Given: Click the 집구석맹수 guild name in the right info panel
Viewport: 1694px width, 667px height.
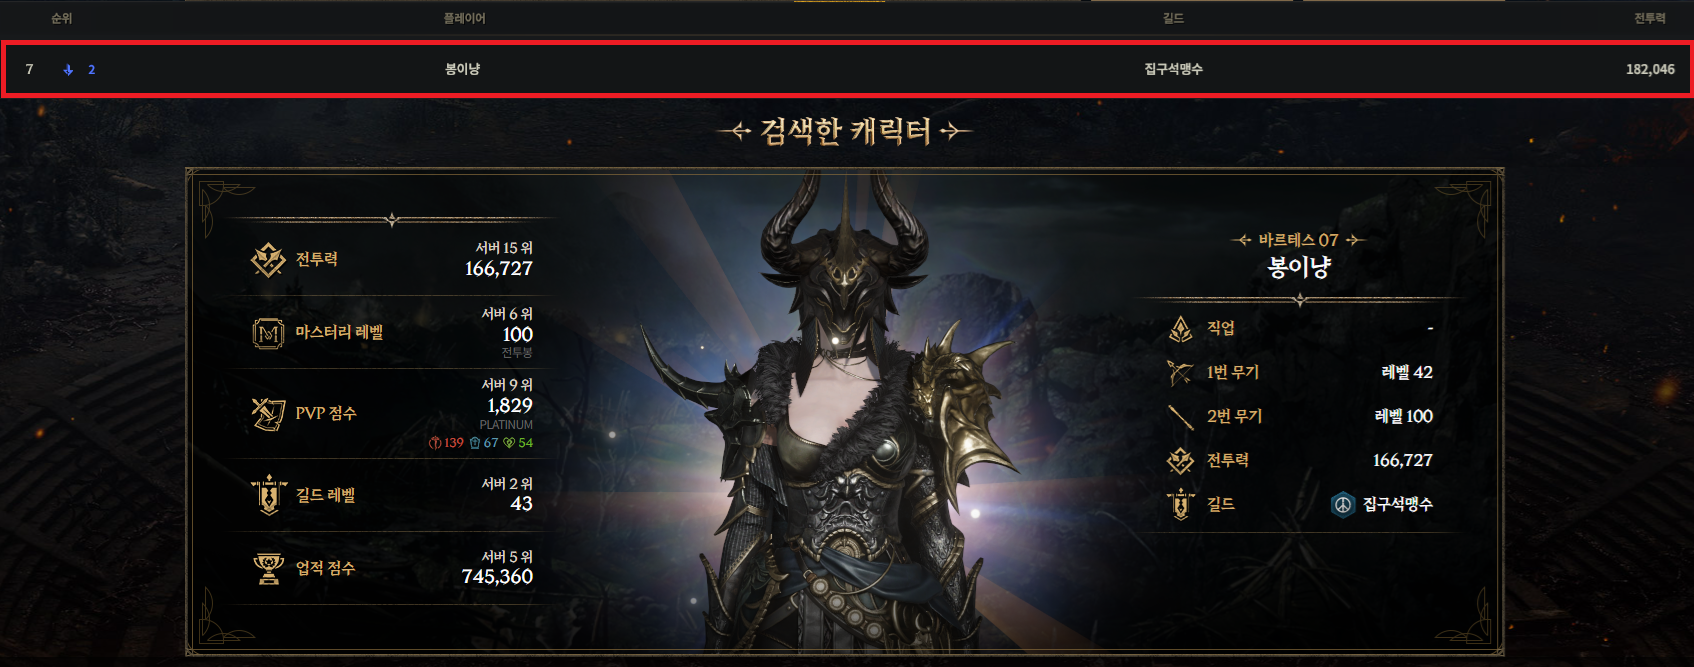Looking at the screenshot, I should coord(1397,504).
